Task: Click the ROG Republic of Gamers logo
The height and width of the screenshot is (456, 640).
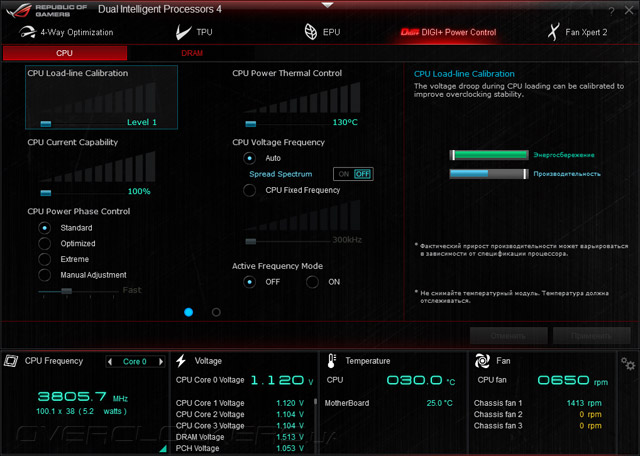Action: click(x=47, y=11)
